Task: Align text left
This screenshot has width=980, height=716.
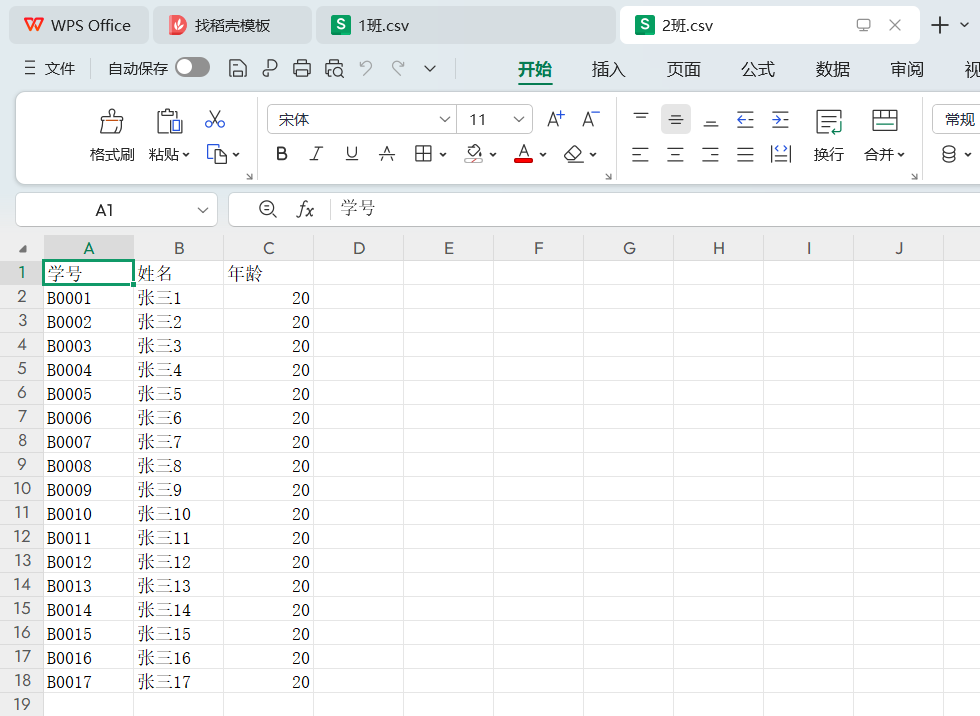Action: tap(641, 154)
